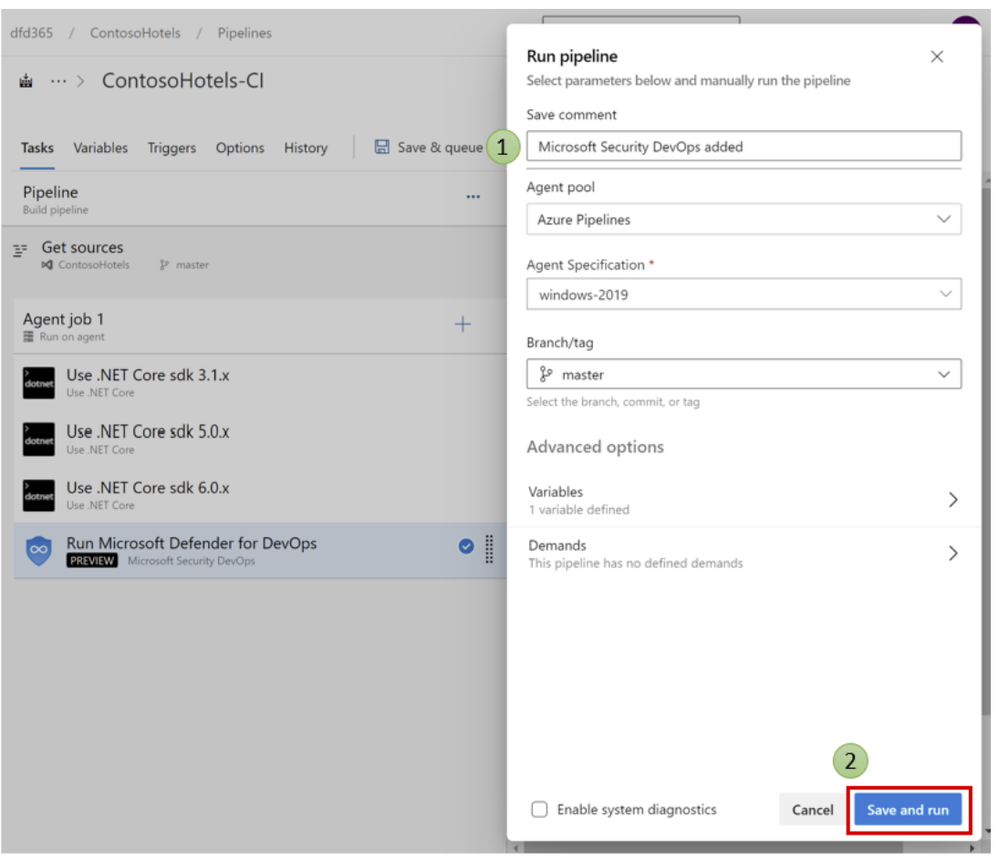
Task: Expand the Variables advanced option
Action: 744,500
